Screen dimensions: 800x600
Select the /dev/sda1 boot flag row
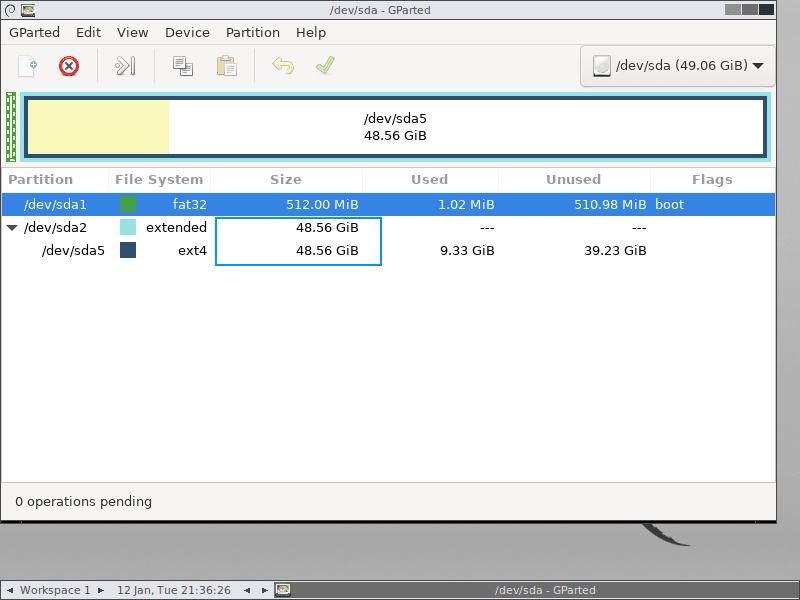point(669,204)
